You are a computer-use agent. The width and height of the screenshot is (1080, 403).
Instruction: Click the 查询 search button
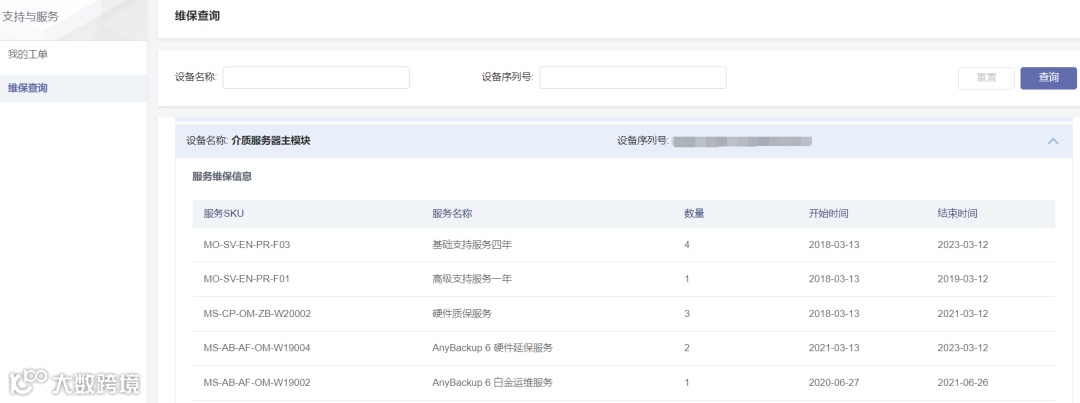[x=1048, y=78]
